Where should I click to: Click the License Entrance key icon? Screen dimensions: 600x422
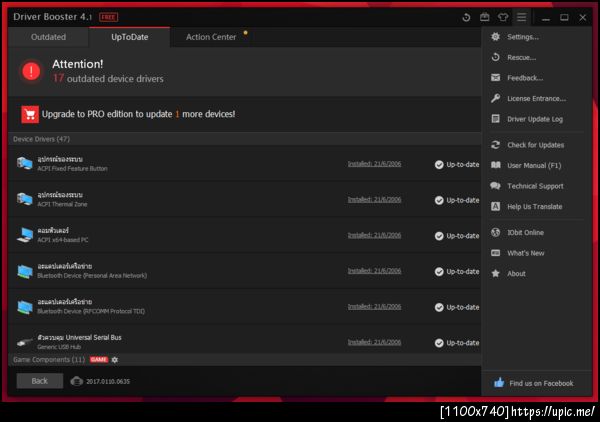pos(496,98)
